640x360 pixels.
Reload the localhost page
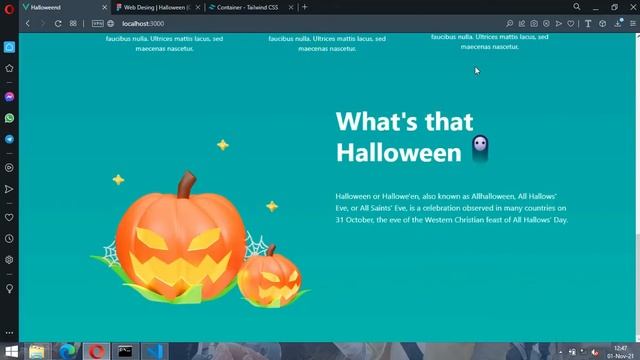coord(58,24)
